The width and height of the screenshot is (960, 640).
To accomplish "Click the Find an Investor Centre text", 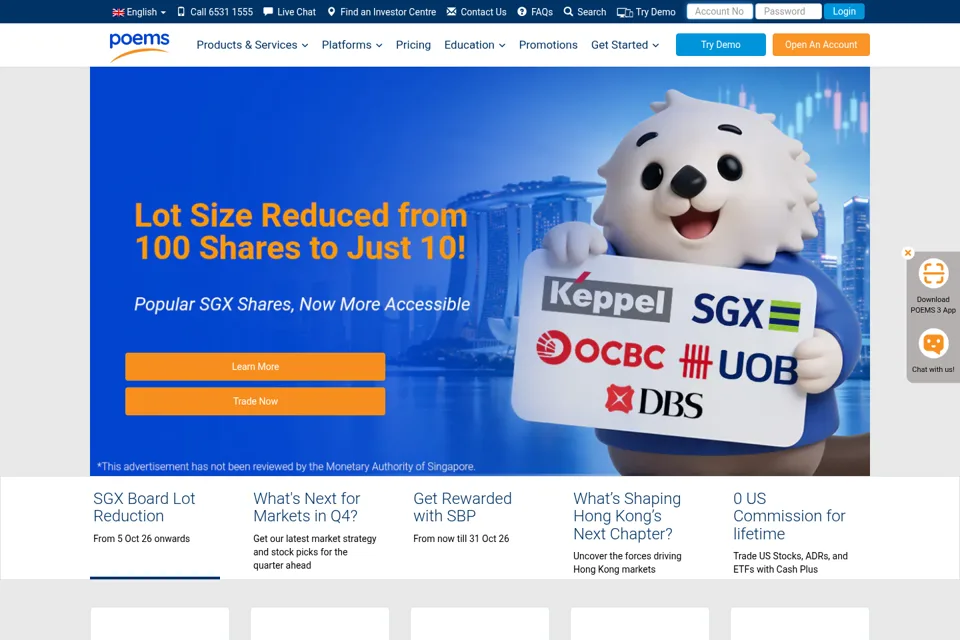I will [x=388, y=12].
